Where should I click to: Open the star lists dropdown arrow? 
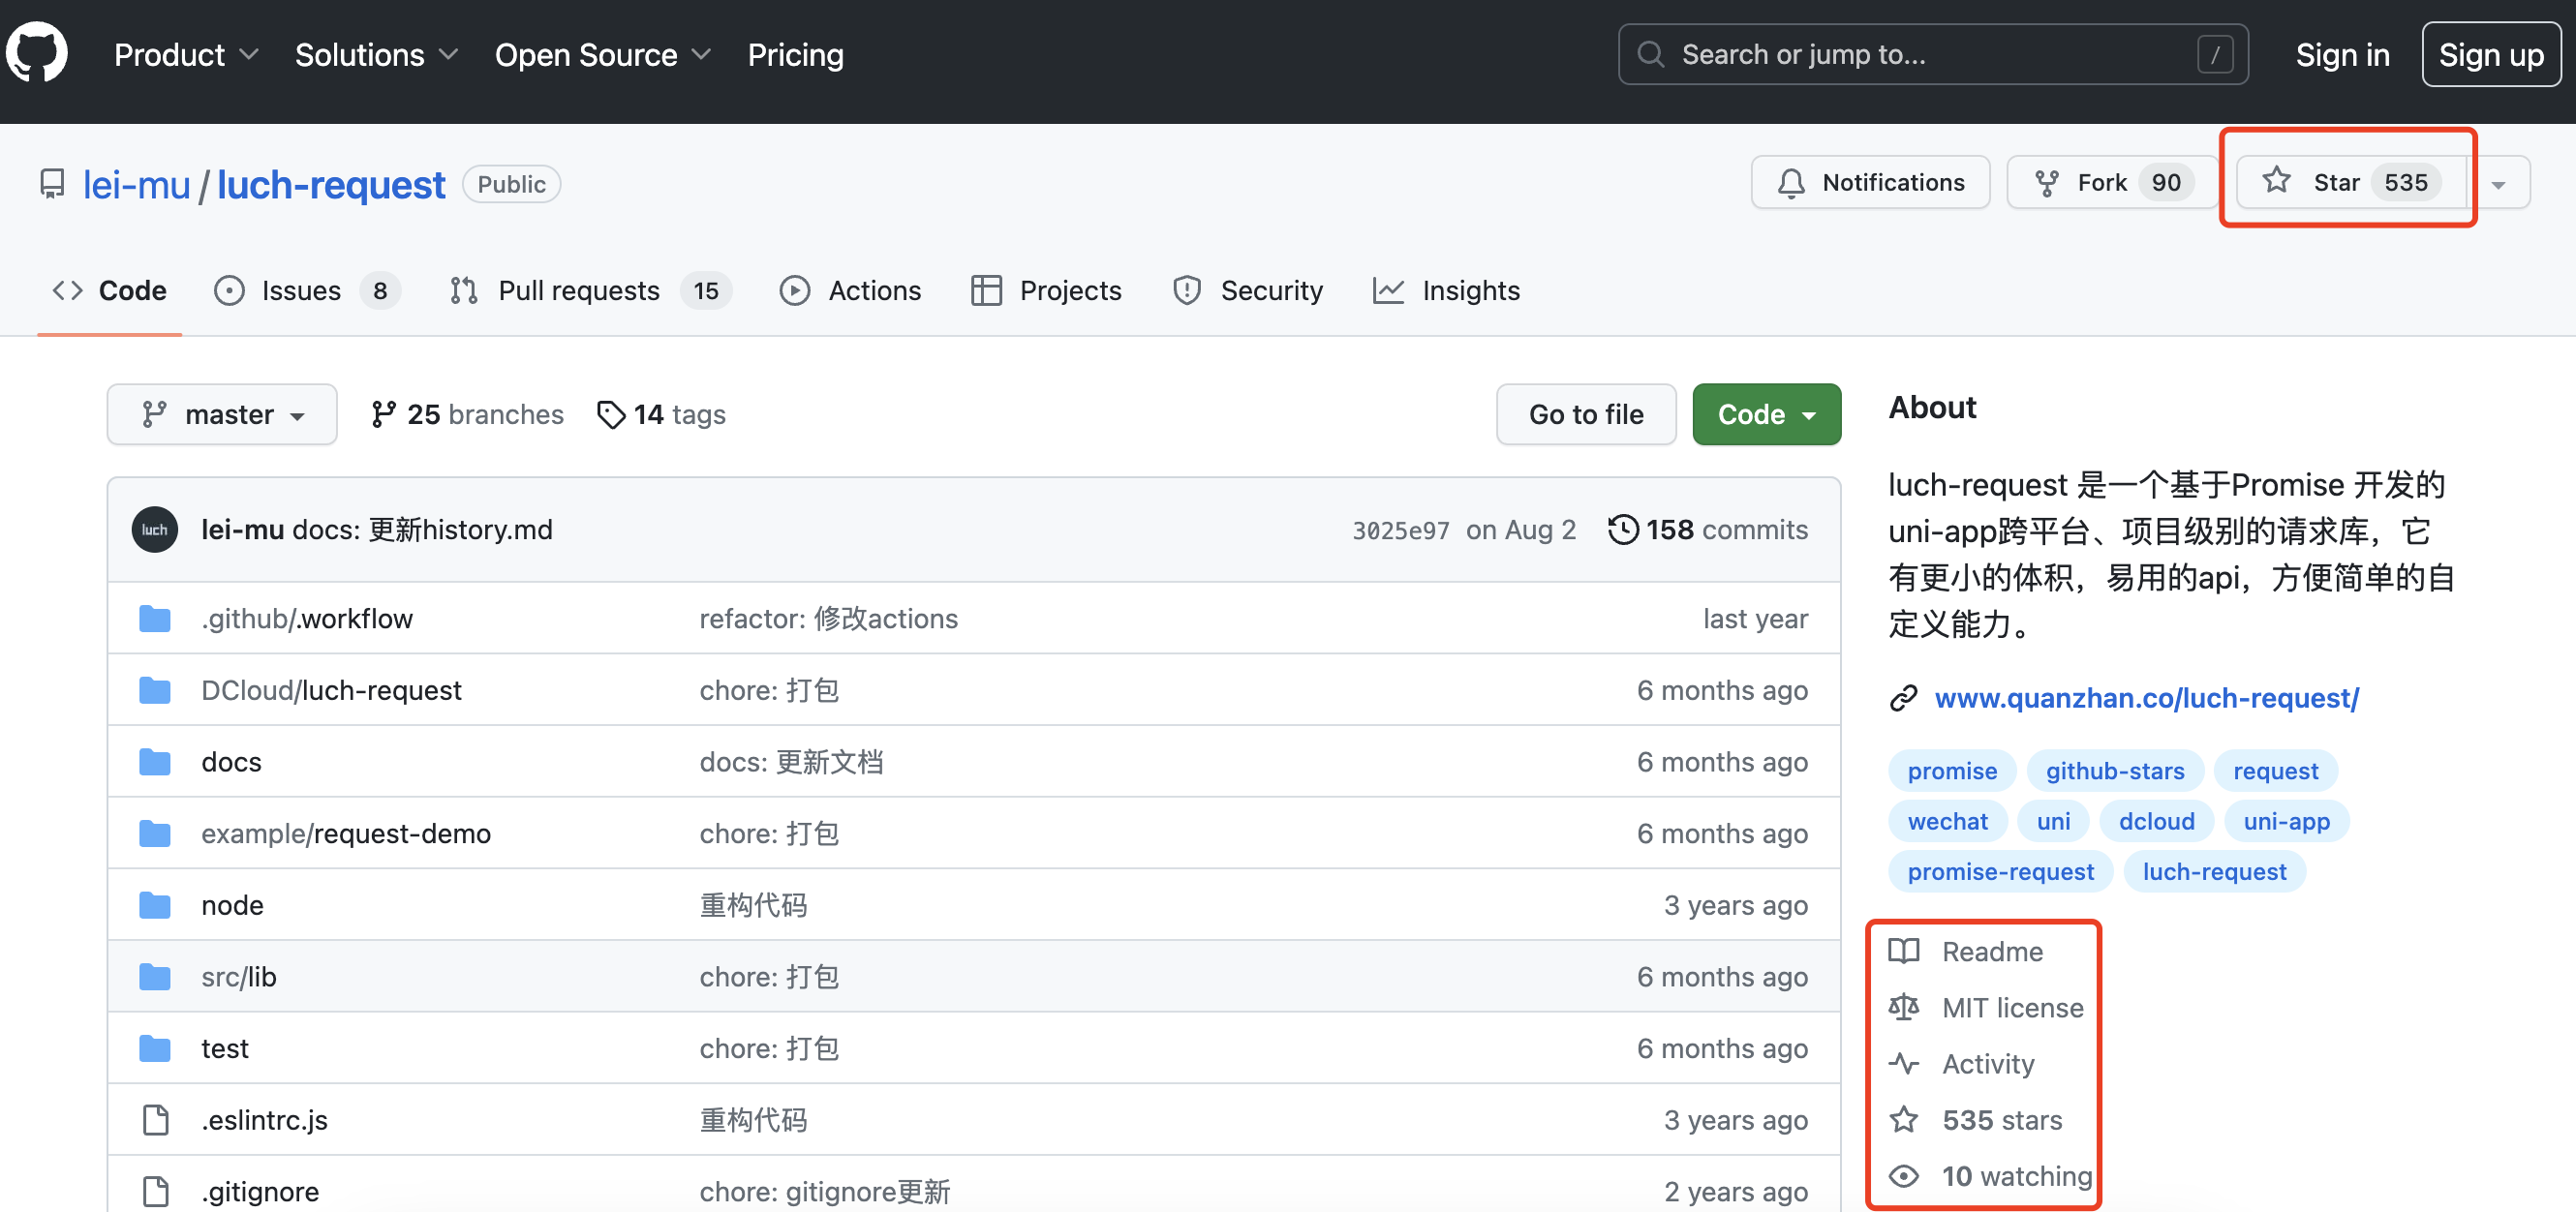[x=2498, y=182]
